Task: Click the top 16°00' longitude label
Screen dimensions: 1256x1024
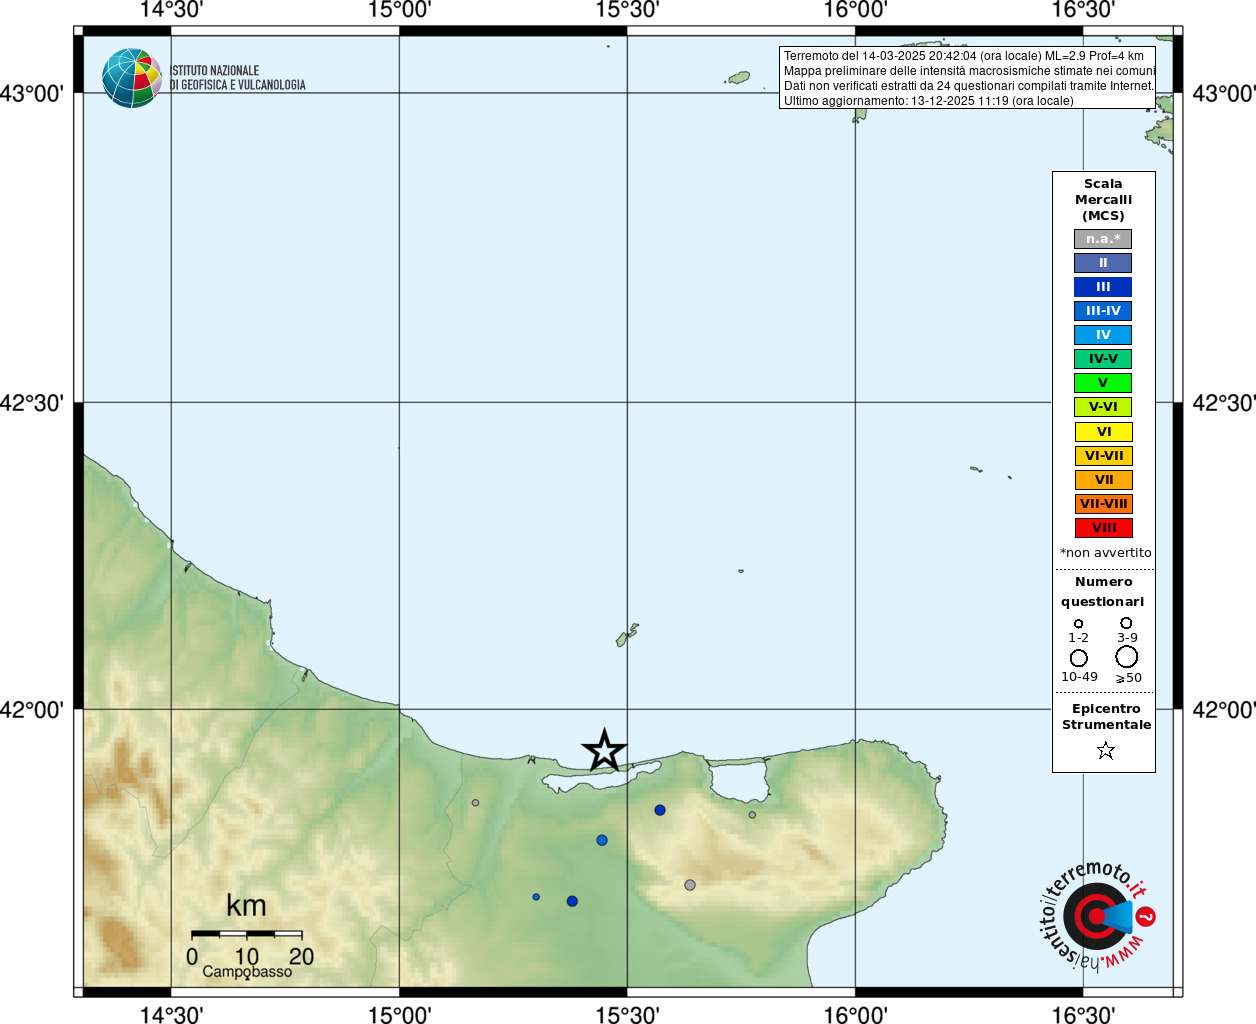Action: (x=855, y=10)
